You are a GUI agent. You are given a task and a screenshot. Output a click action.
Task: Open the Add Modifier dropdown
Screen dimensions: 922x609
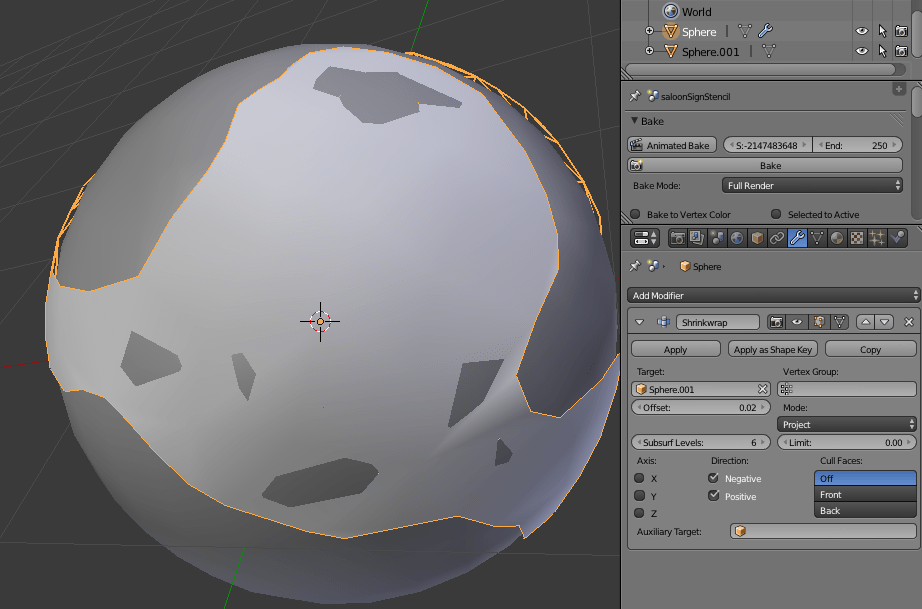coord(770,295)
